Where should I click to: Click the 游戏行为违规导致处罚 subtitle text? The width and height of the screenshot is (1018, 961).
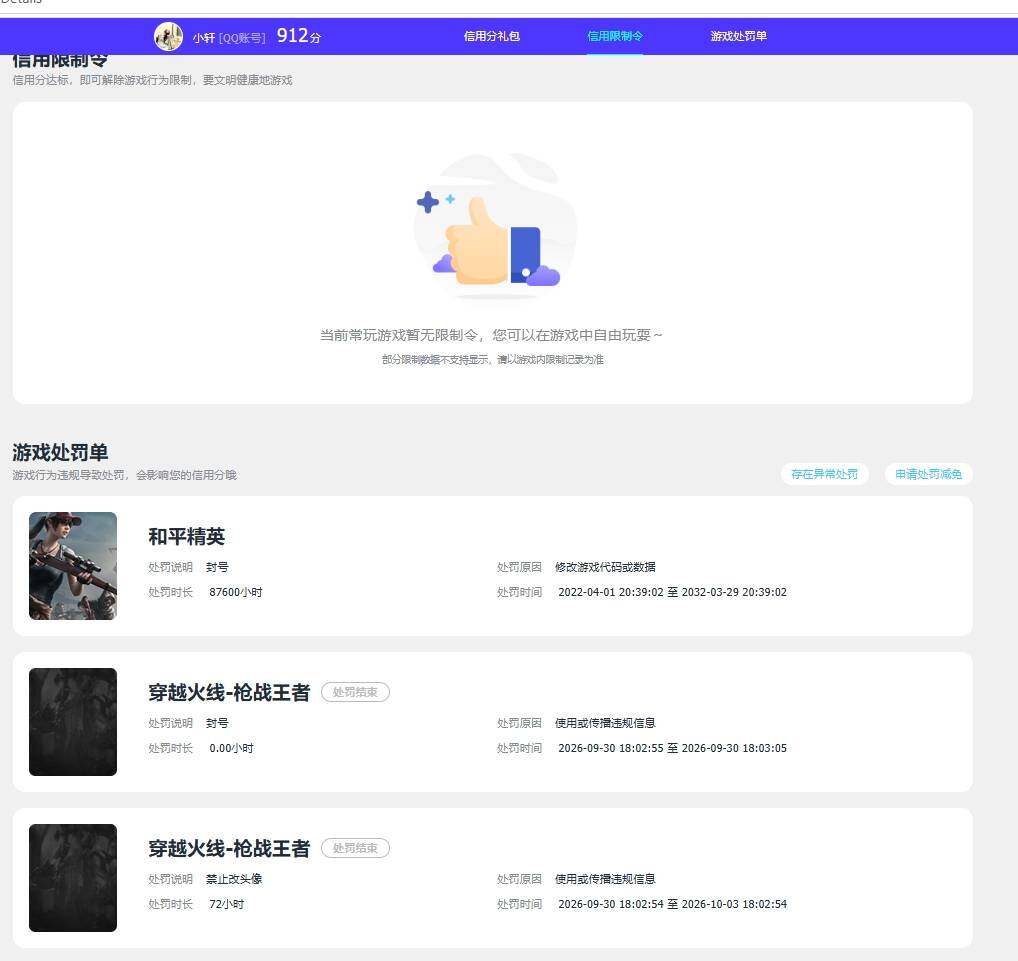pyautogui.click(x=125, y=475)
